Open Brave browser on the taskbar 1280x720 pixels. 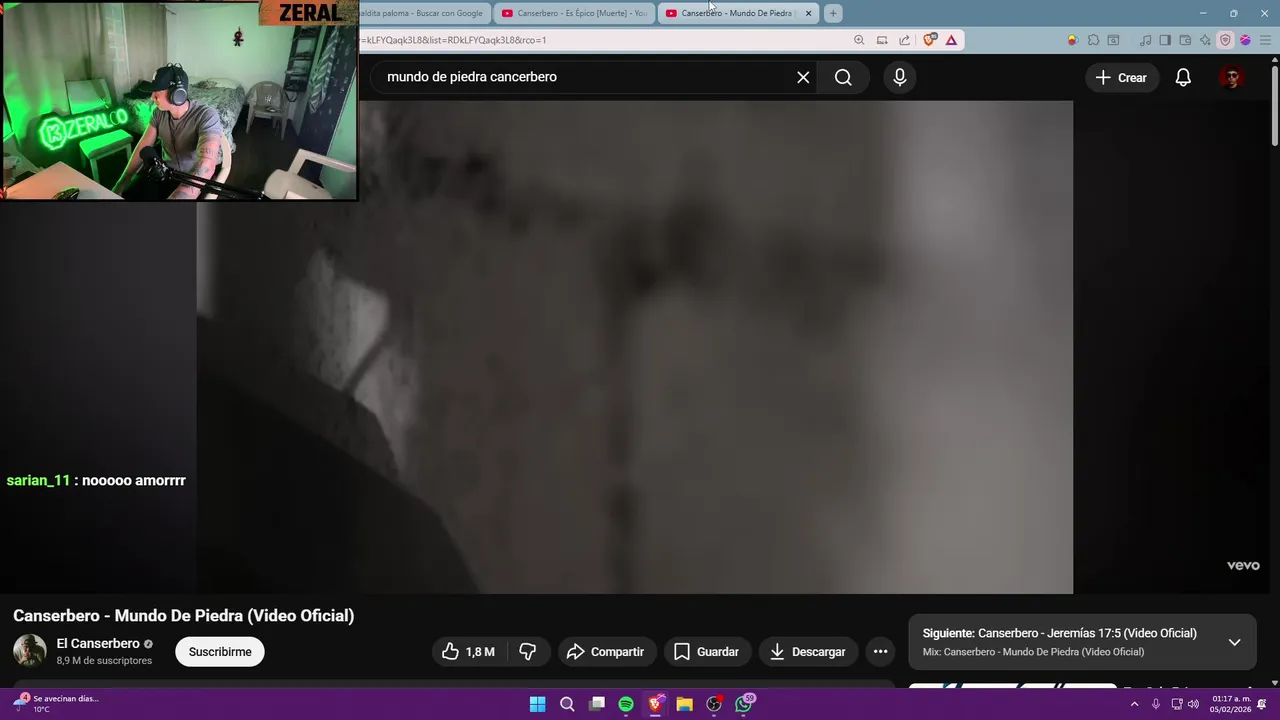(x=655, y=704)
